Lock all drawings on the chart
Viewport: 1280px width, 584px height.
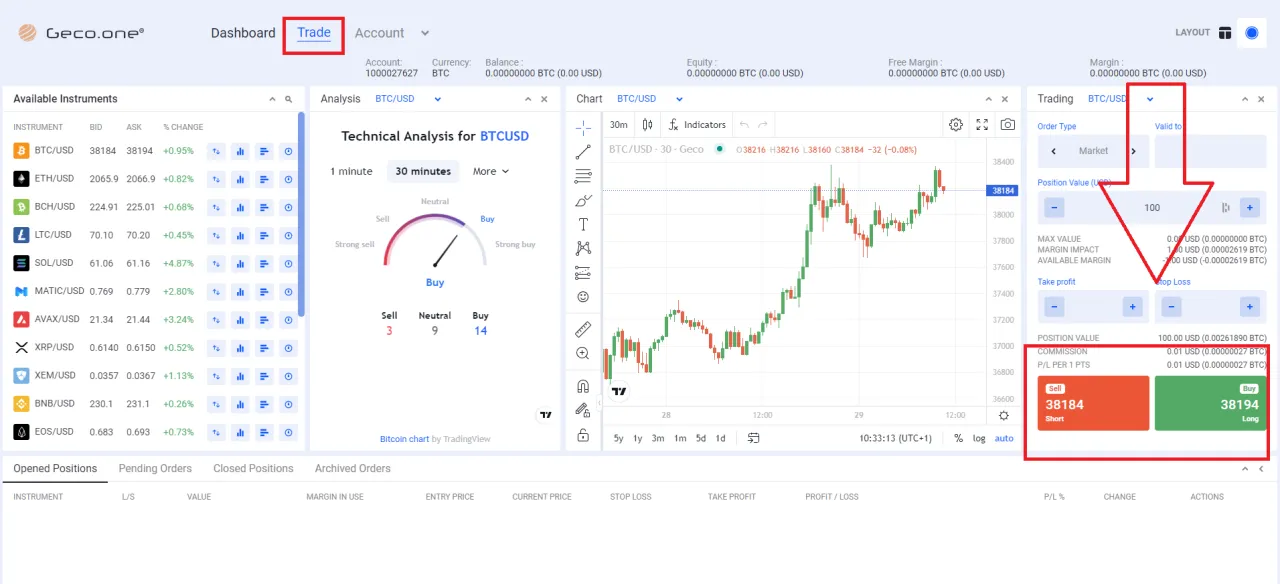click(x=583, y=433)
